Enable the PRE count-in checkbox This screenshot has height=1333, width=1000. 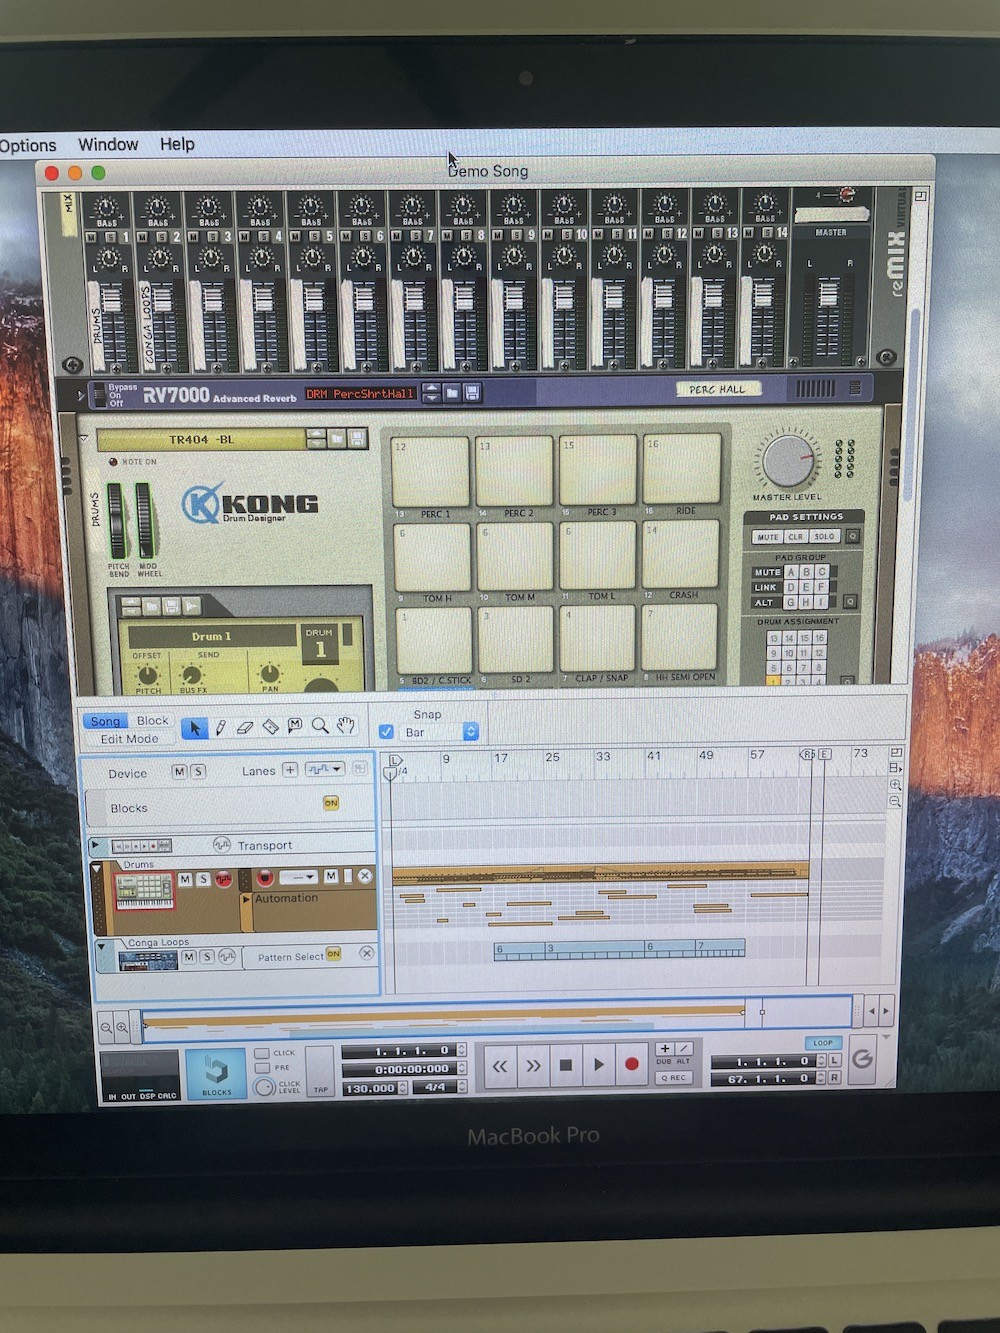click(x=262, y=1068)
